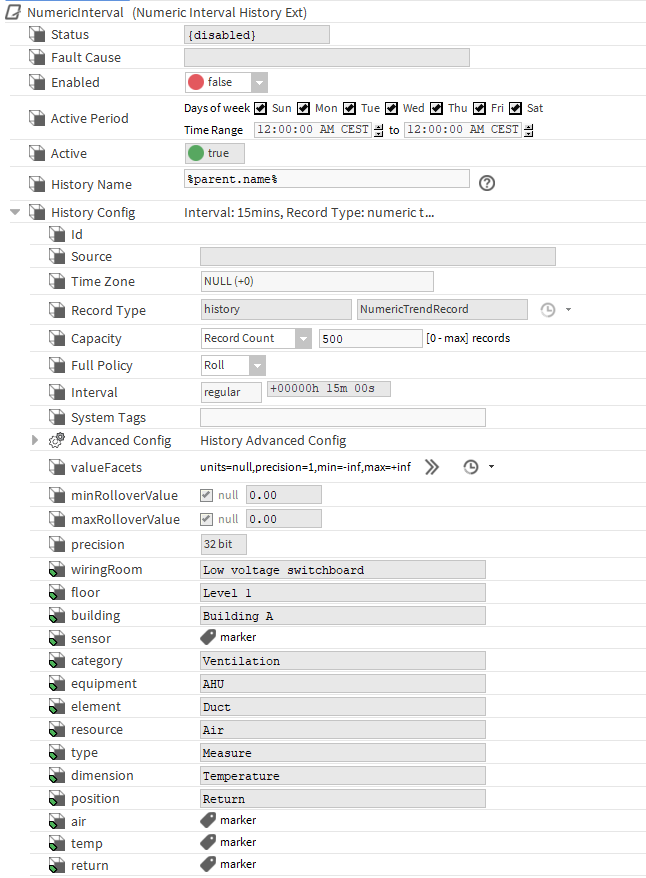Toggle the Wed day of week checkbox
Viewport: 646px width, 878px height.
[392, 108]
